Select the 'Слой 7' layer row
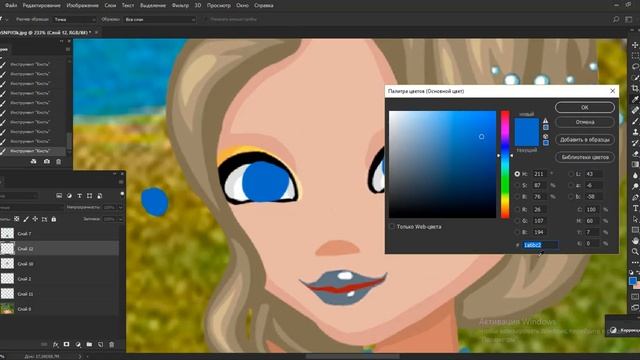640x360 pixels. click(60, 233)
